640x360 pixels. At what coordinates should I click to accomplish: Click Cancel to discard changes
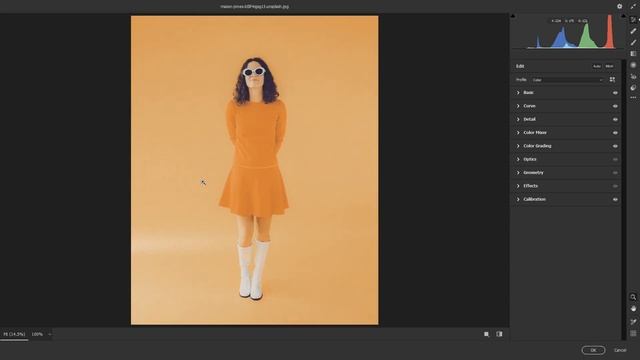pyautogui.click(x=620, y=350)
